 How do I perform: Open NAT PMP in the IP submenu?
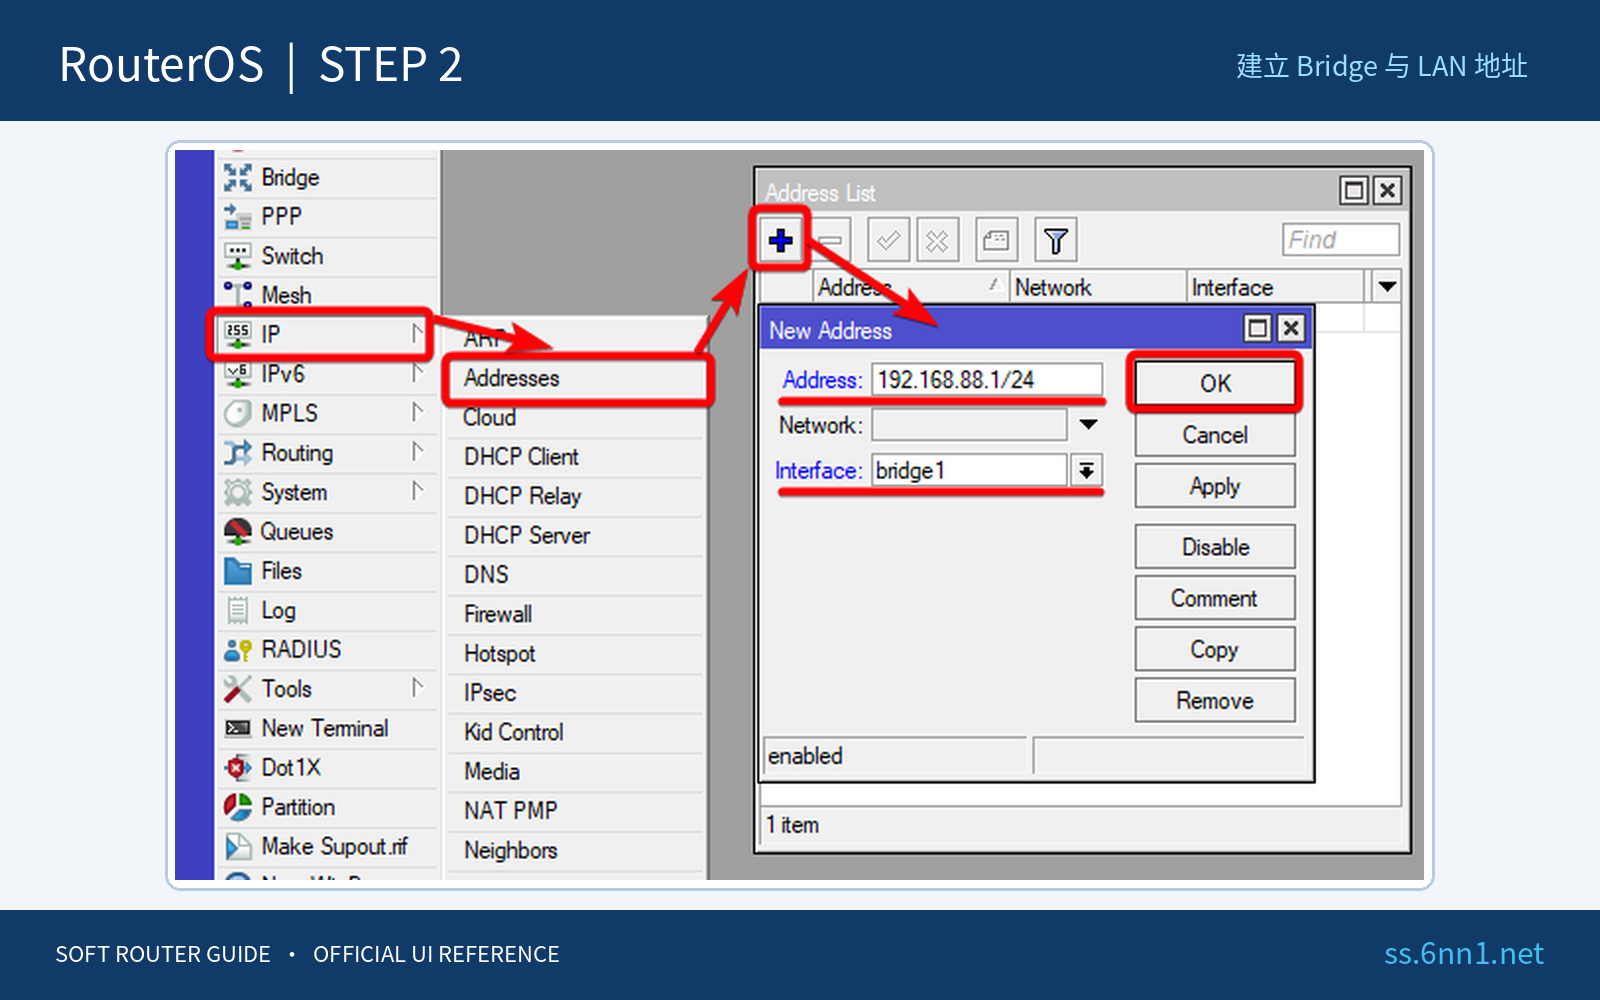(x=575, y=811)
